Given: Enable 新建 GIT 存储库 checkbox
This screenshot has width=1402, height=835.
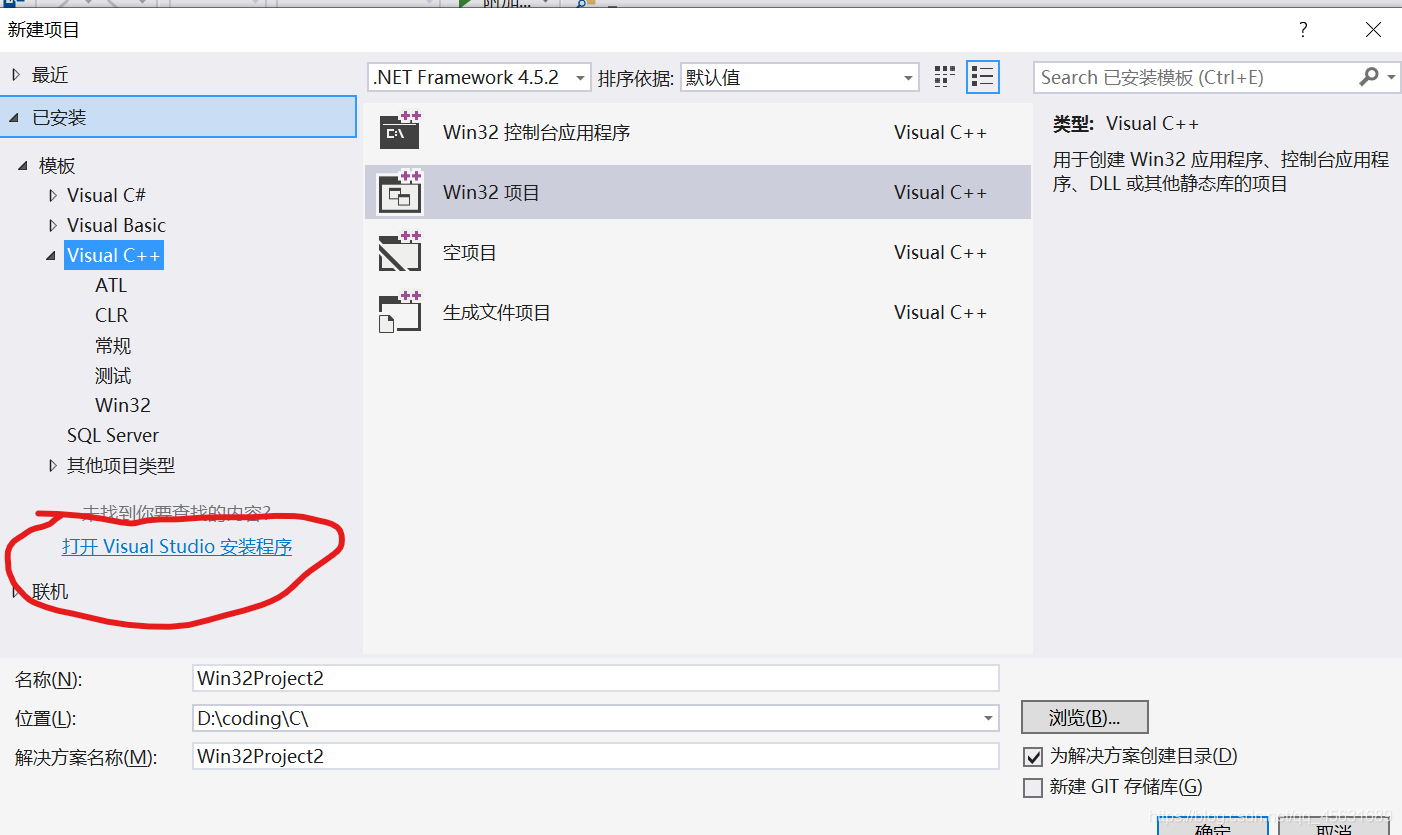Looking at the screenshot, I should tap(1033, 788).
